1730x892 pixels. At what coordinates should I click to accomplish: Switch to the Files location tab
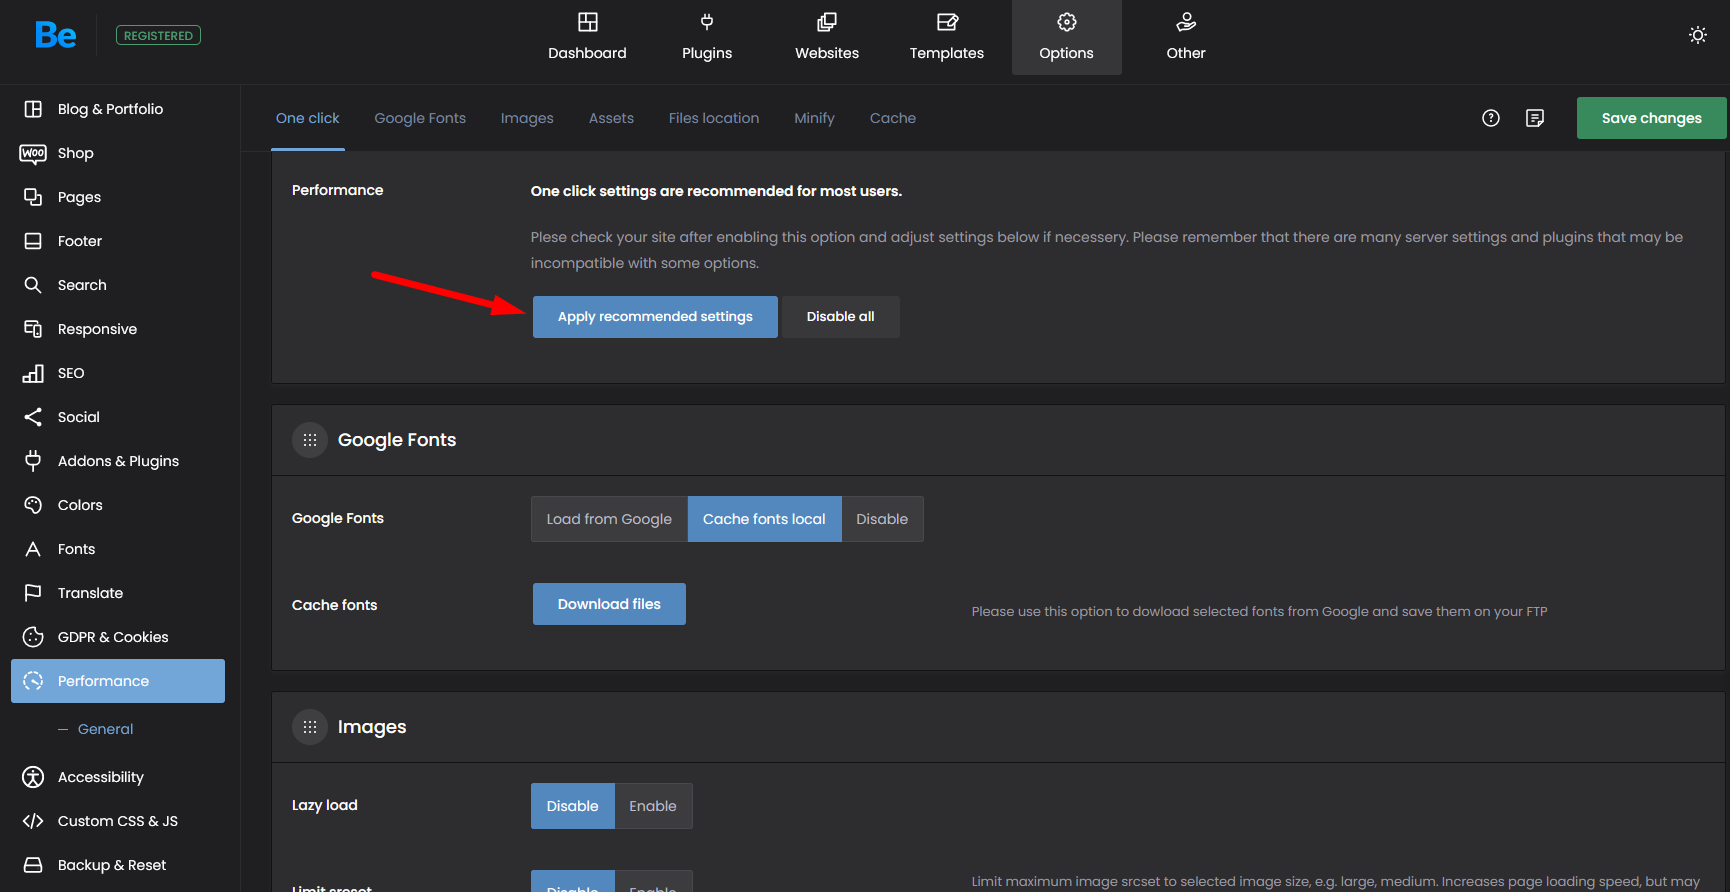click(x=714, y=118)
